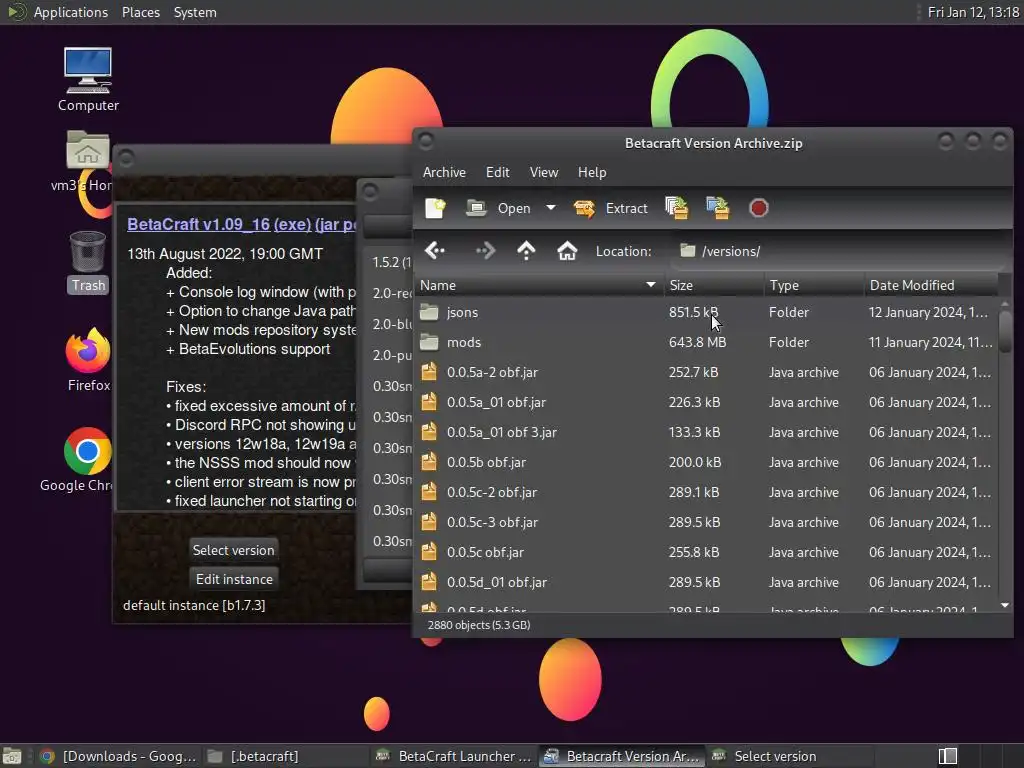Image resolution: width=1024 pixels, height=768 pixels.
Task: Click the Home location icon
Action: pos(567,251)
